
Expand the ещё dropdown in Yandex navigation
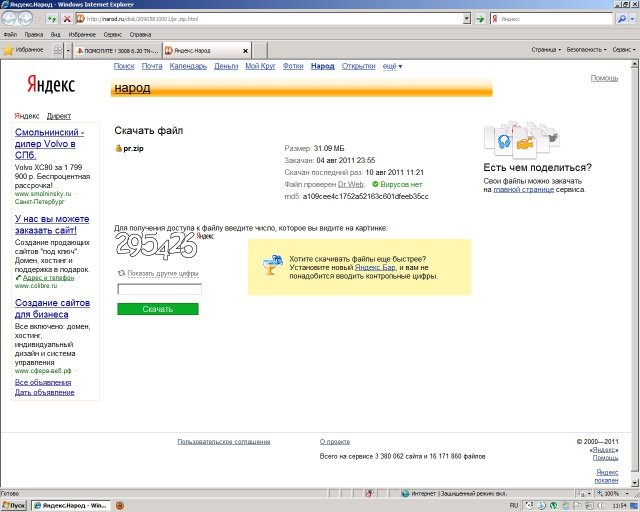(393, 66)
